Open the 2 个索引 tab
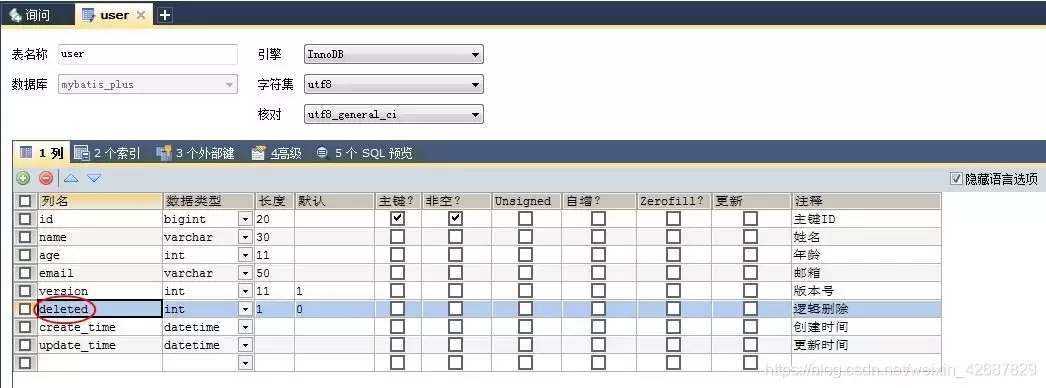Image resolution: width=1046 pixels, height=388 pixels. [x=107, y=153]
